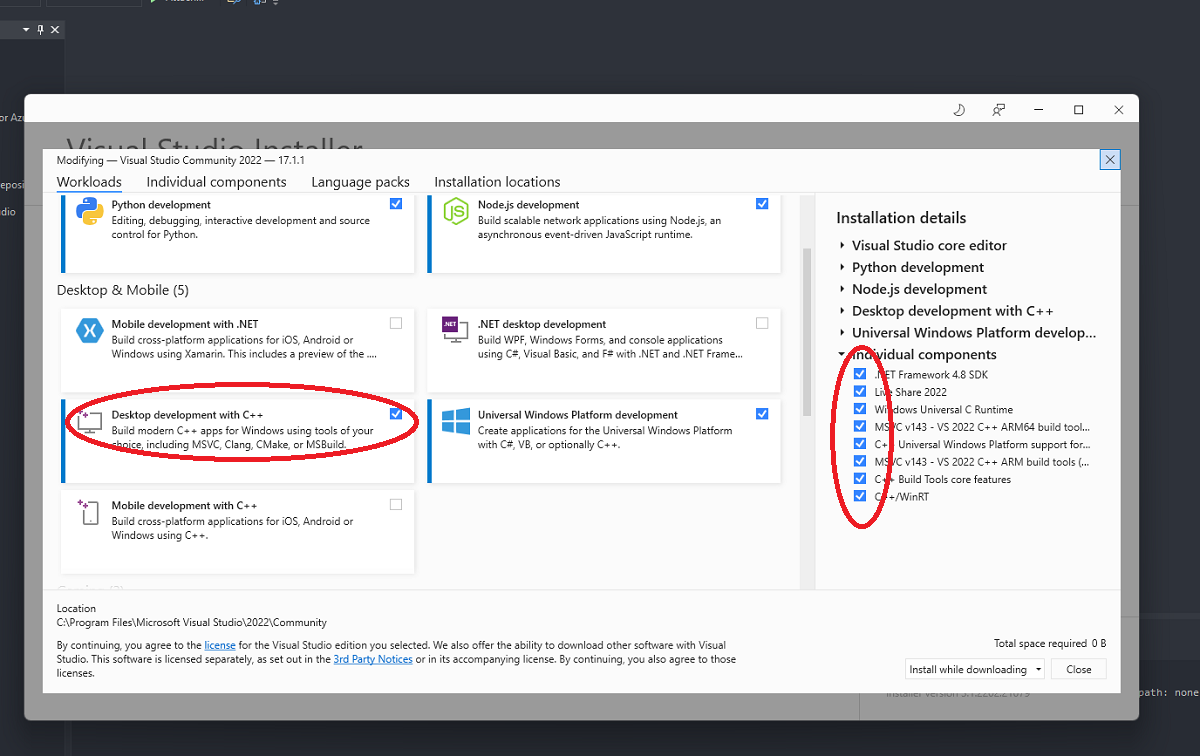
Task: Open the license link
Action: 220,645
